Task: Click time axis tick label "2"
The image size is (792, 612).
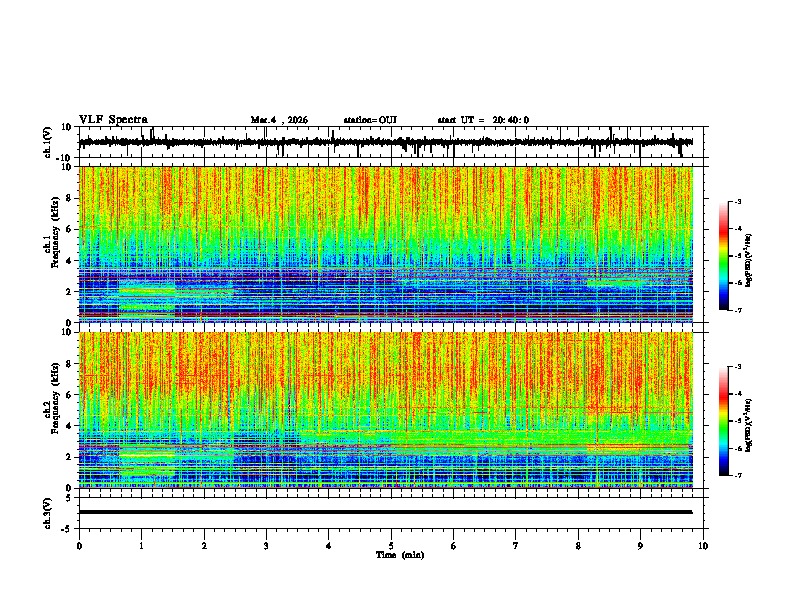Action: 204,546
